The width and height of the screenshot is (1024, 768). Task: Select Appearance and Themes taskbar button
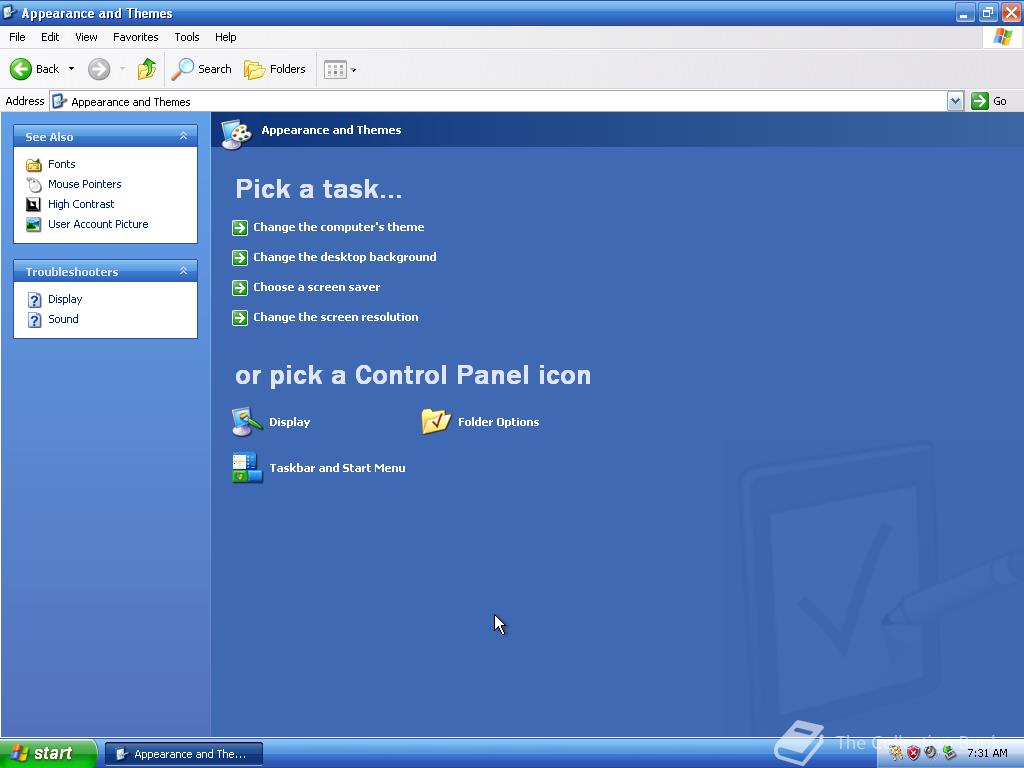click(x=184, y=754)
